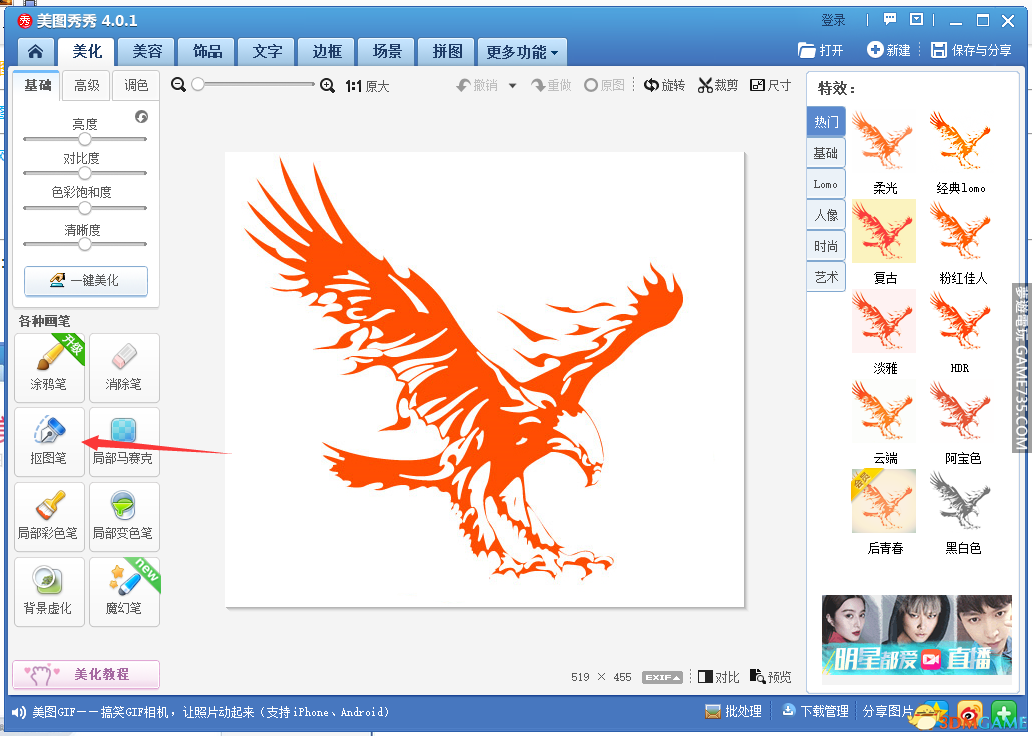
Task: Click the 保存与分享 save and share button
Action: pos(971,50)
